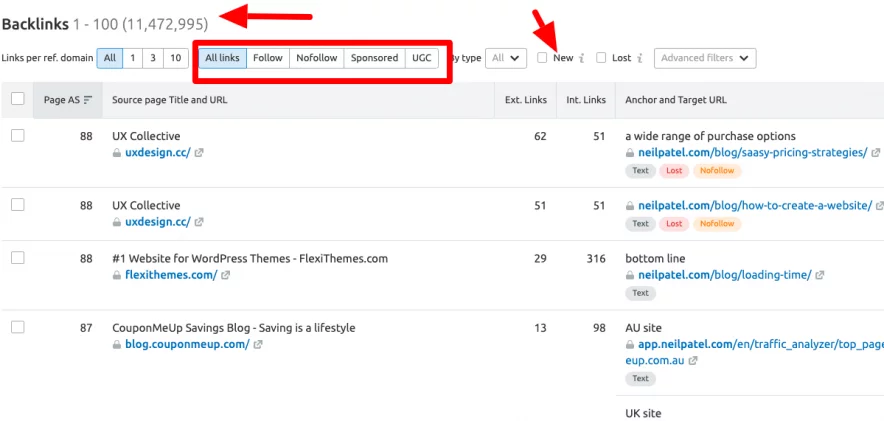This screenshot has width=884, height=421.
Task: Open external icon after eup.com.au link
Action: coord(693,360)
